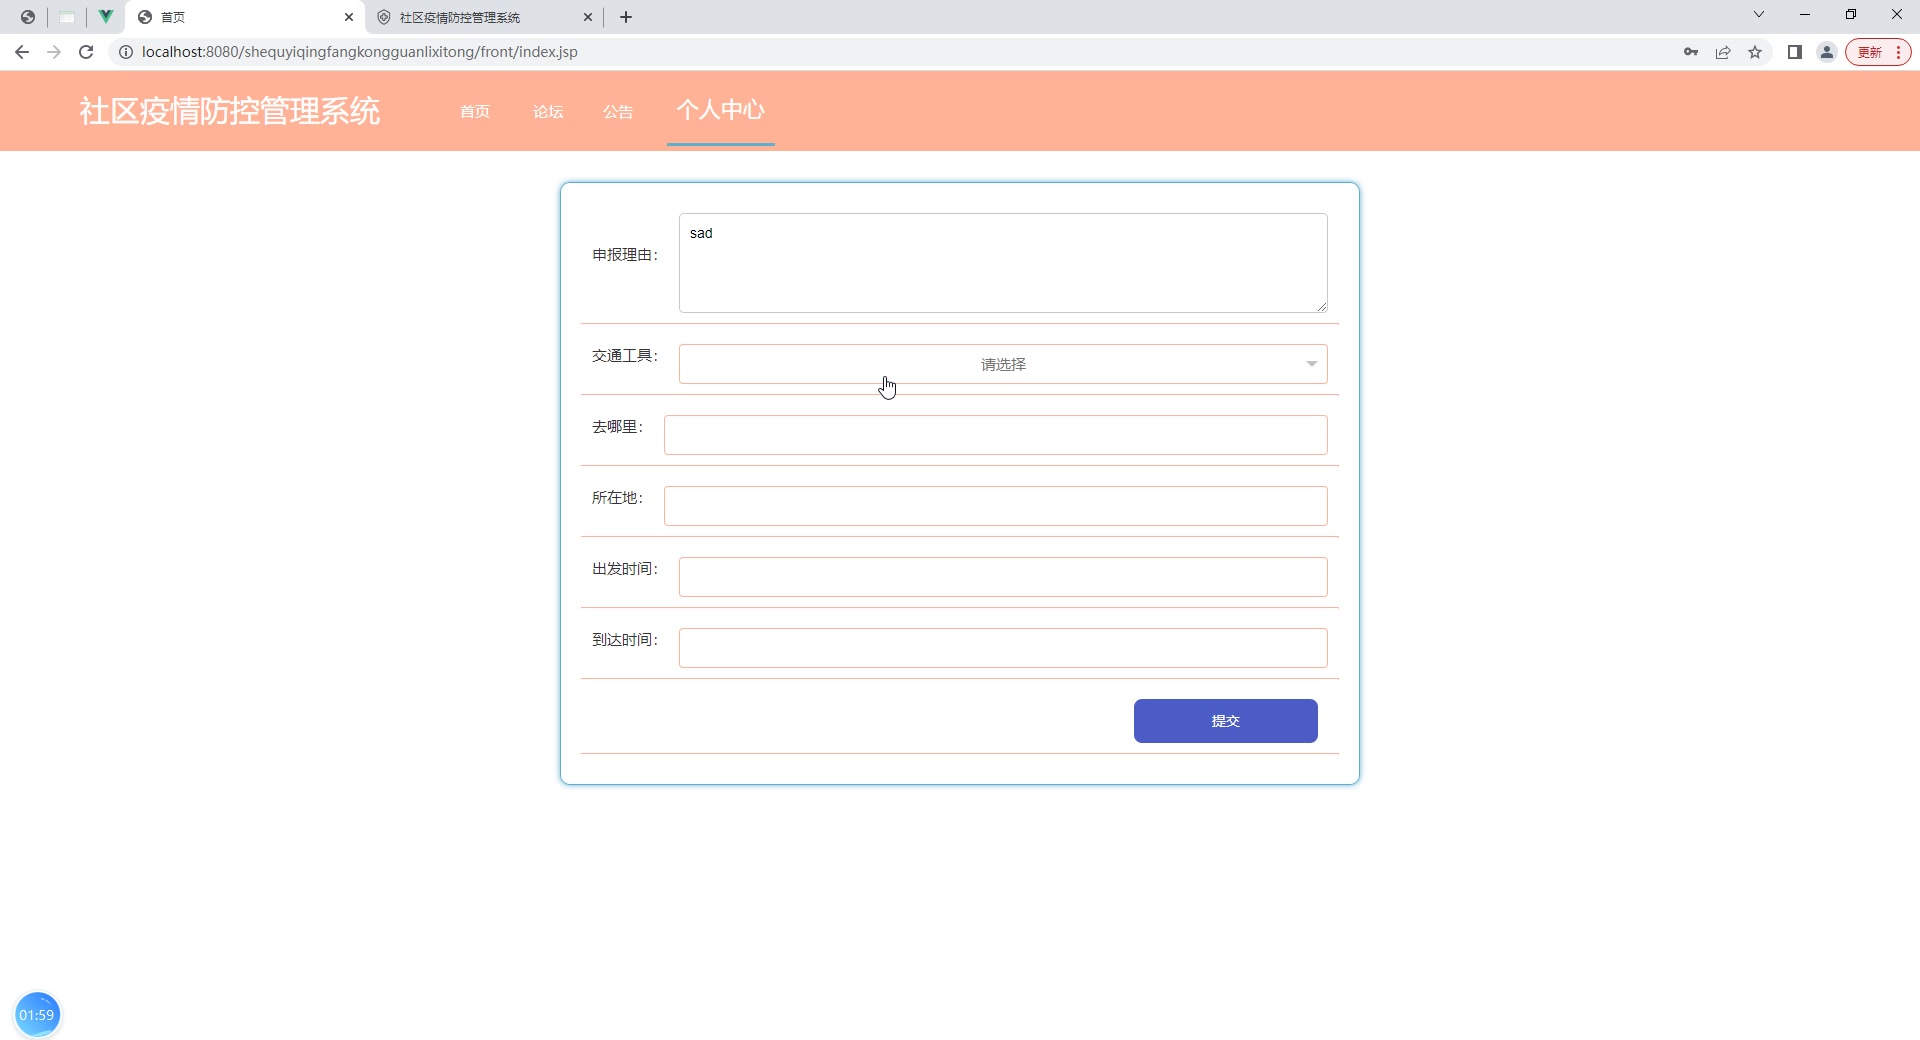Navigate to 首页 in site header
Viewport: 1920px width, 1040px height.
click(475, 112)
